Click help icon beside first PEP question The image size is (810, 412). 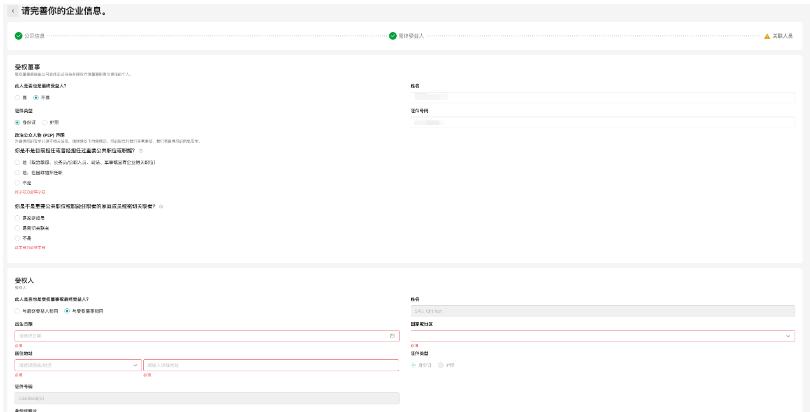coord(141,151)
